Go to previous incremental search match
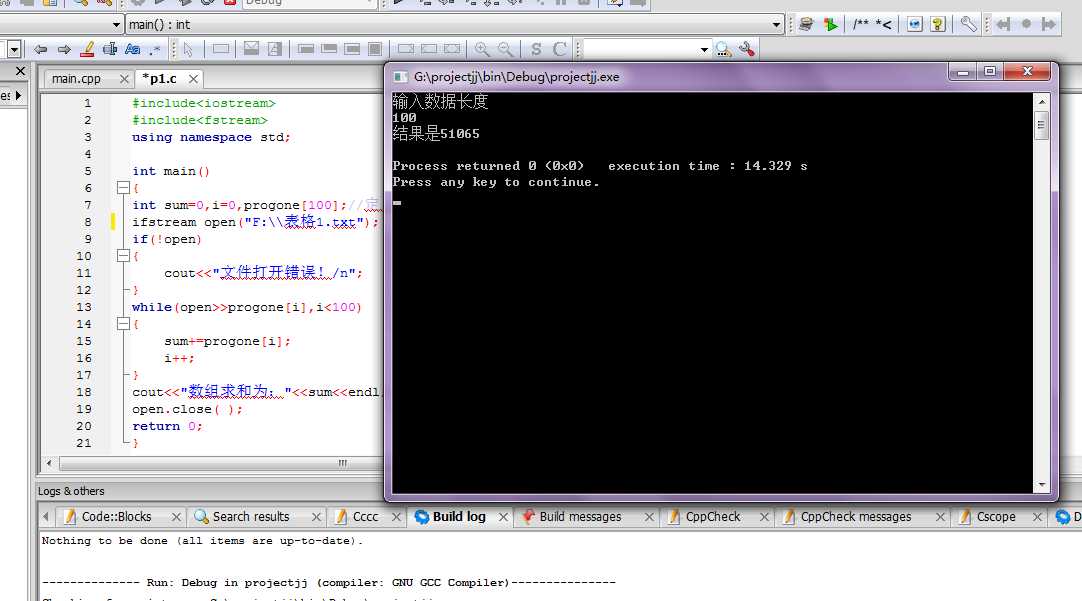Screen dimensions: 1082x601 (x=41, y=49)
